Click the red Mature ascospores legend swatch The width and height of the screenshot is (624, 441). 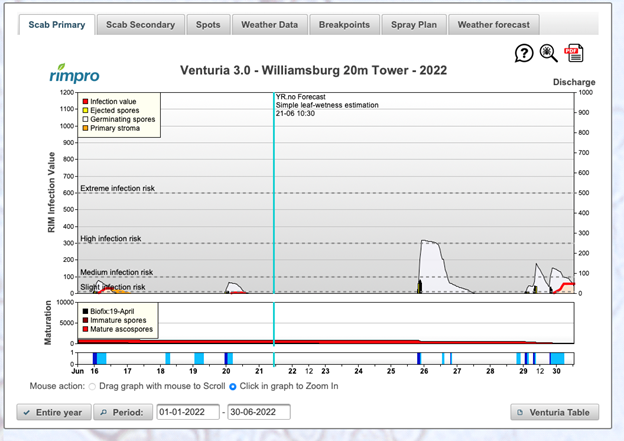[87, 329]
